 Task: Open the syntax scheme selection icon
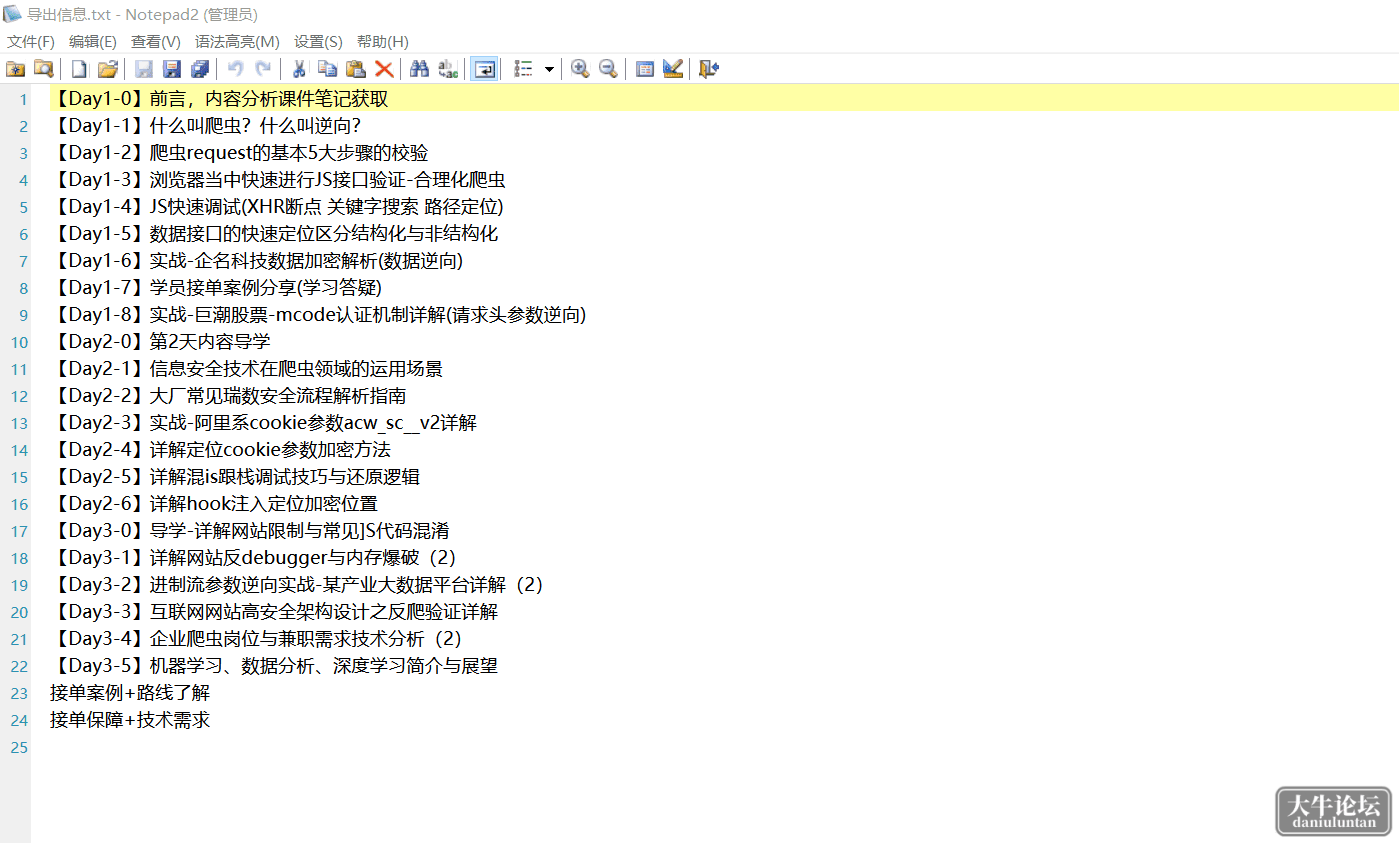click(x=645, y=69)
